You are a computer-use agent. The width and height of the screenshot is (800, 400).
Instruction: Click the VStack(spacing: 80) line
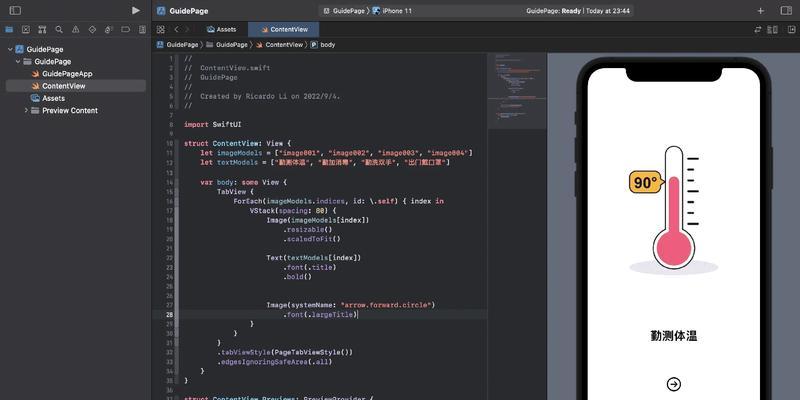(x=293, y=210)
